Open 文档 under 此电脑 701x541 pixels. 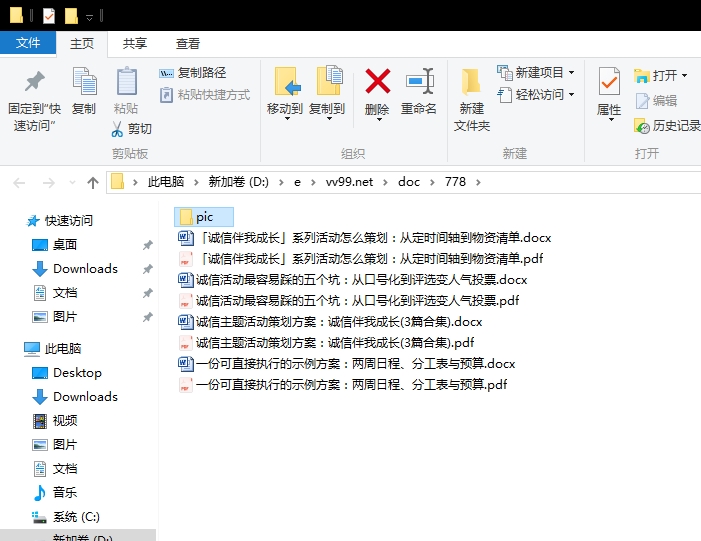[55, 469]
